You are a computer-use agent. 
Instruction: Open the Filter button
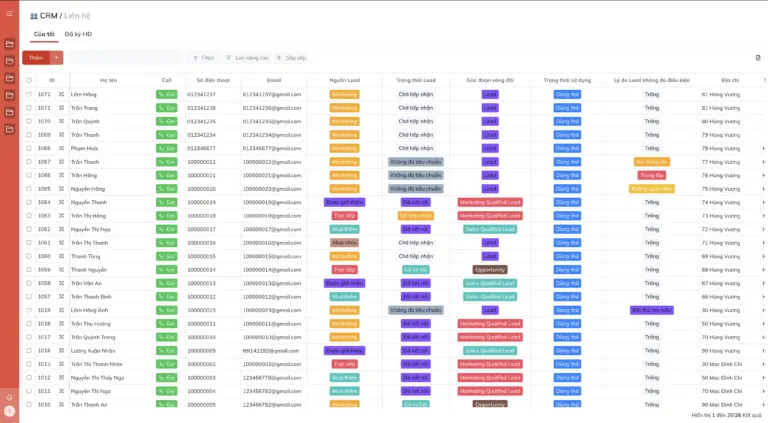[203, 58]
